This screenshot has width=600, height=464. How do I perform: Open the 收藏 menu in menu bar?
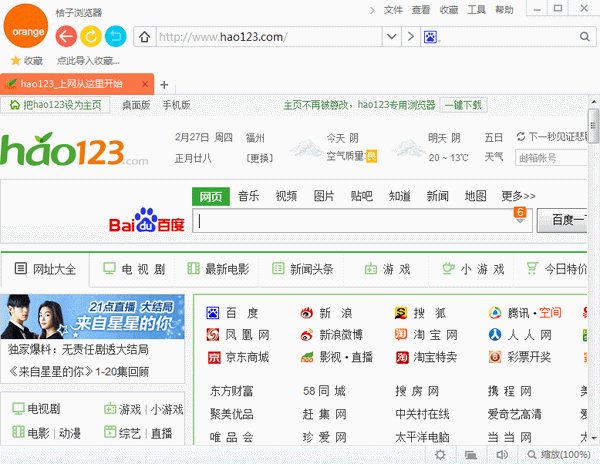pos(449,10)
